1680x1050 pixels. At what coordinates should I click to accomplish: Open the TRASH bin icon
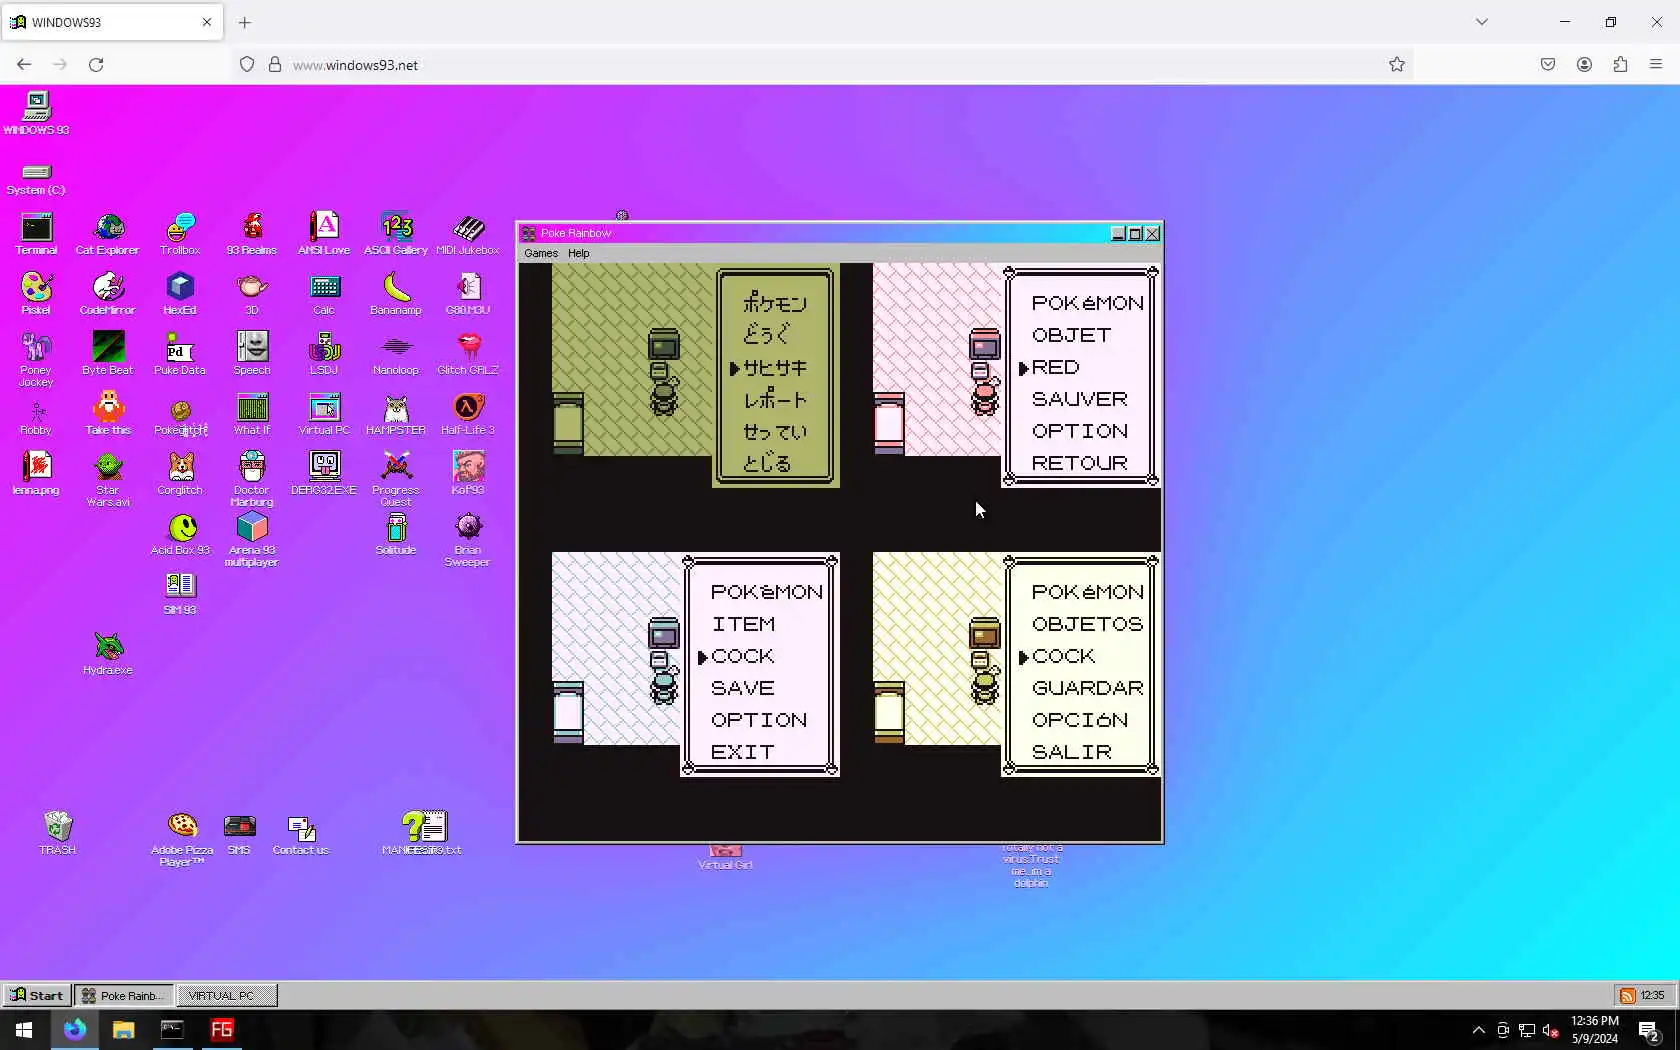click(57, 833)
